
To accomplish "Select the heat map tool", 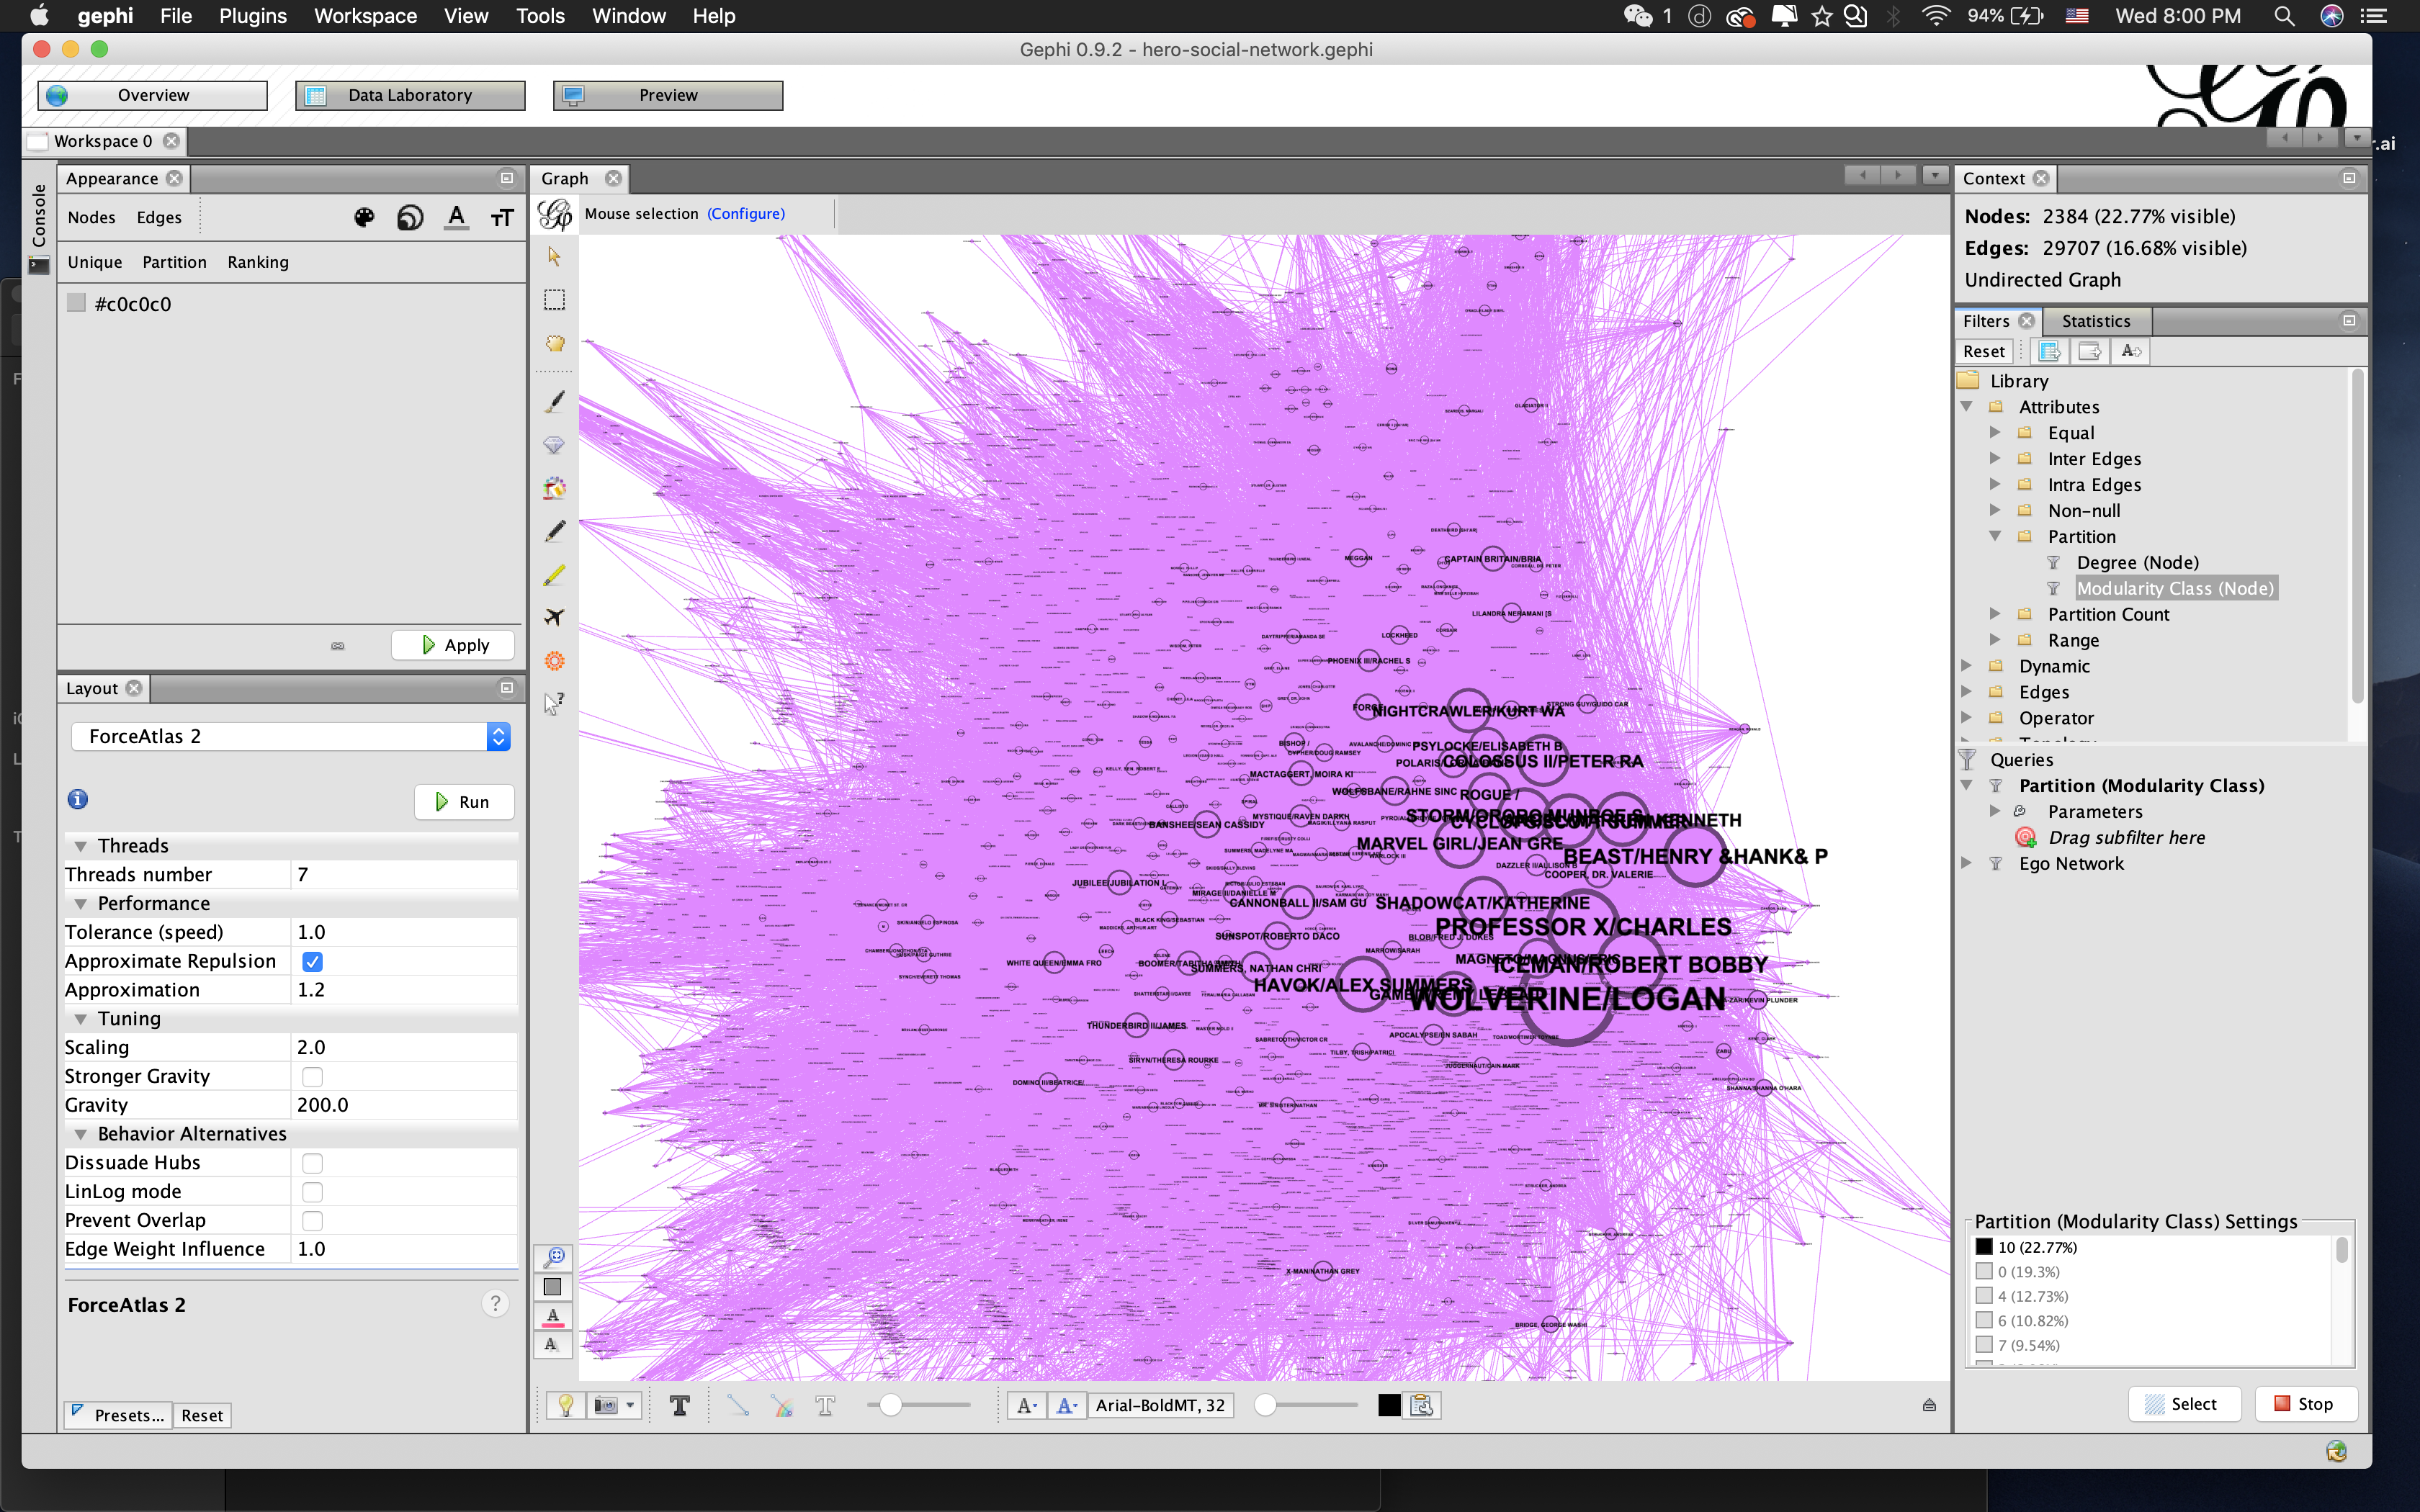I will point(554,660).
